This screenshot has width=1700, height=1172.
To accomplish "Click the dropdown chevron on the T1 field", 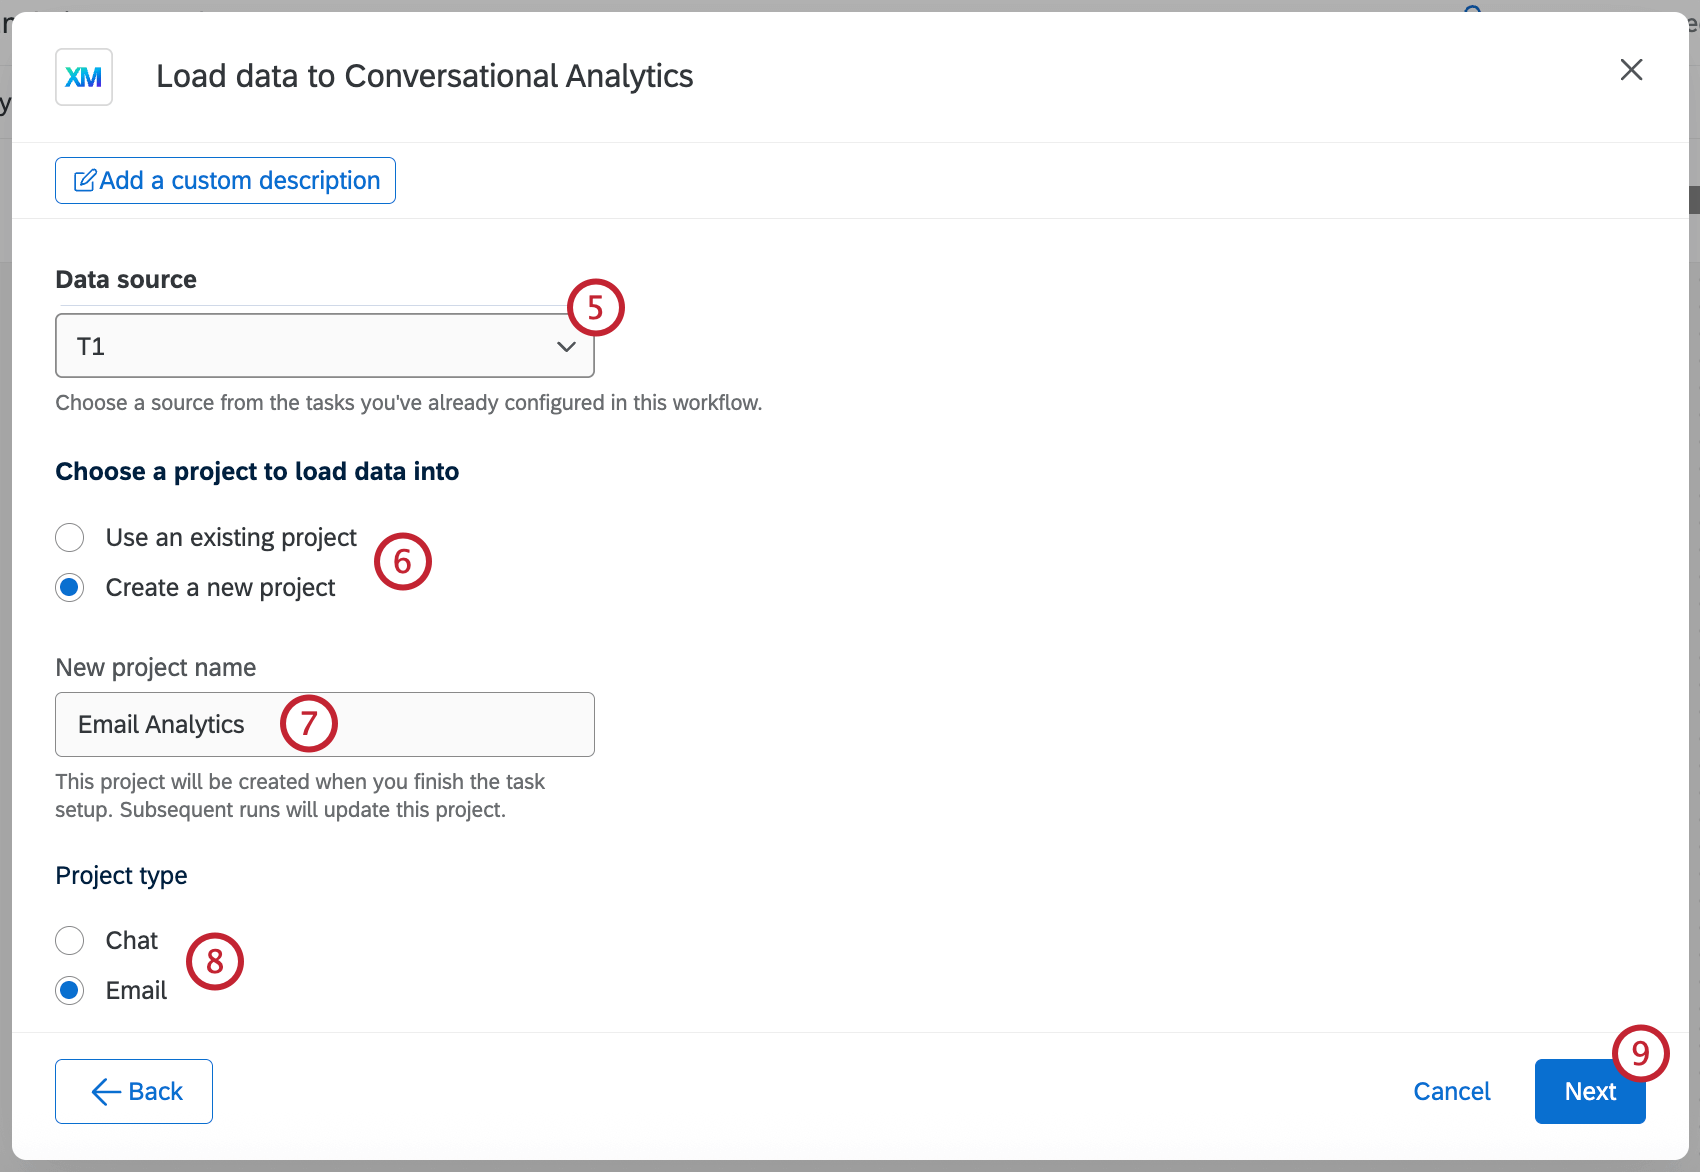I will point(566,346).
